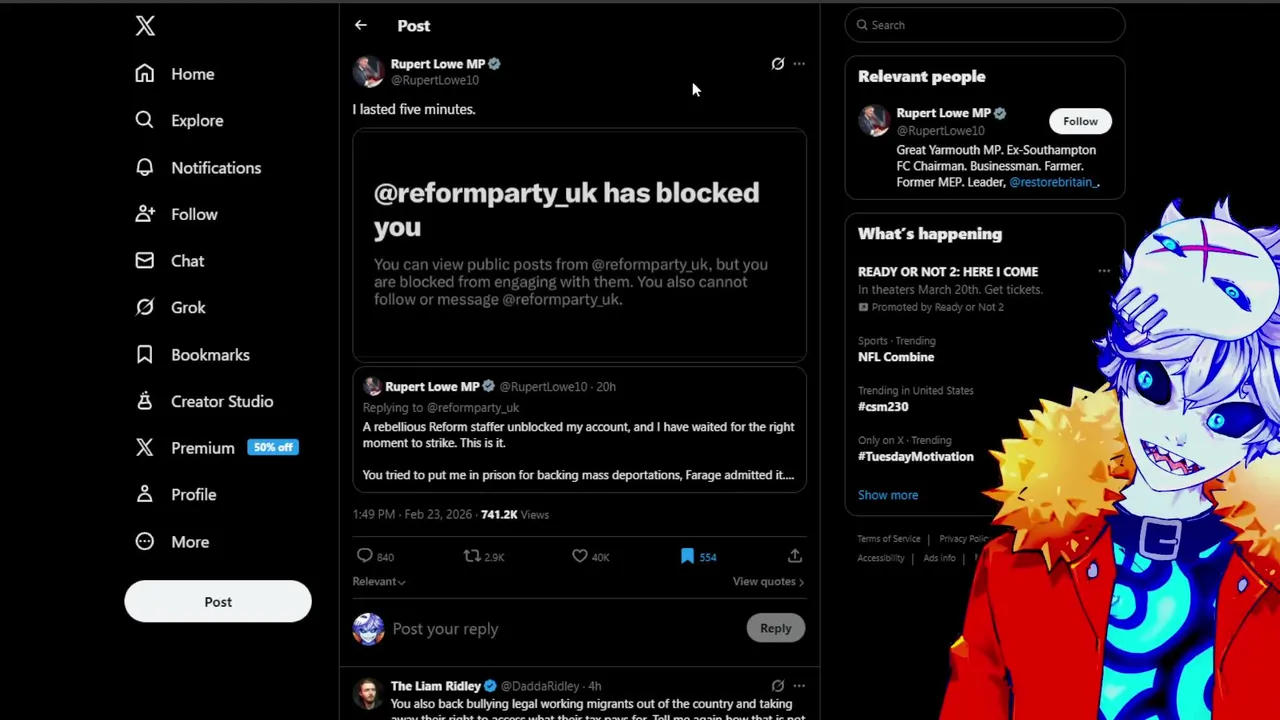Viewport: 1280px width, 720px height.
Task: Share the post via share icon
Action: 795,556
